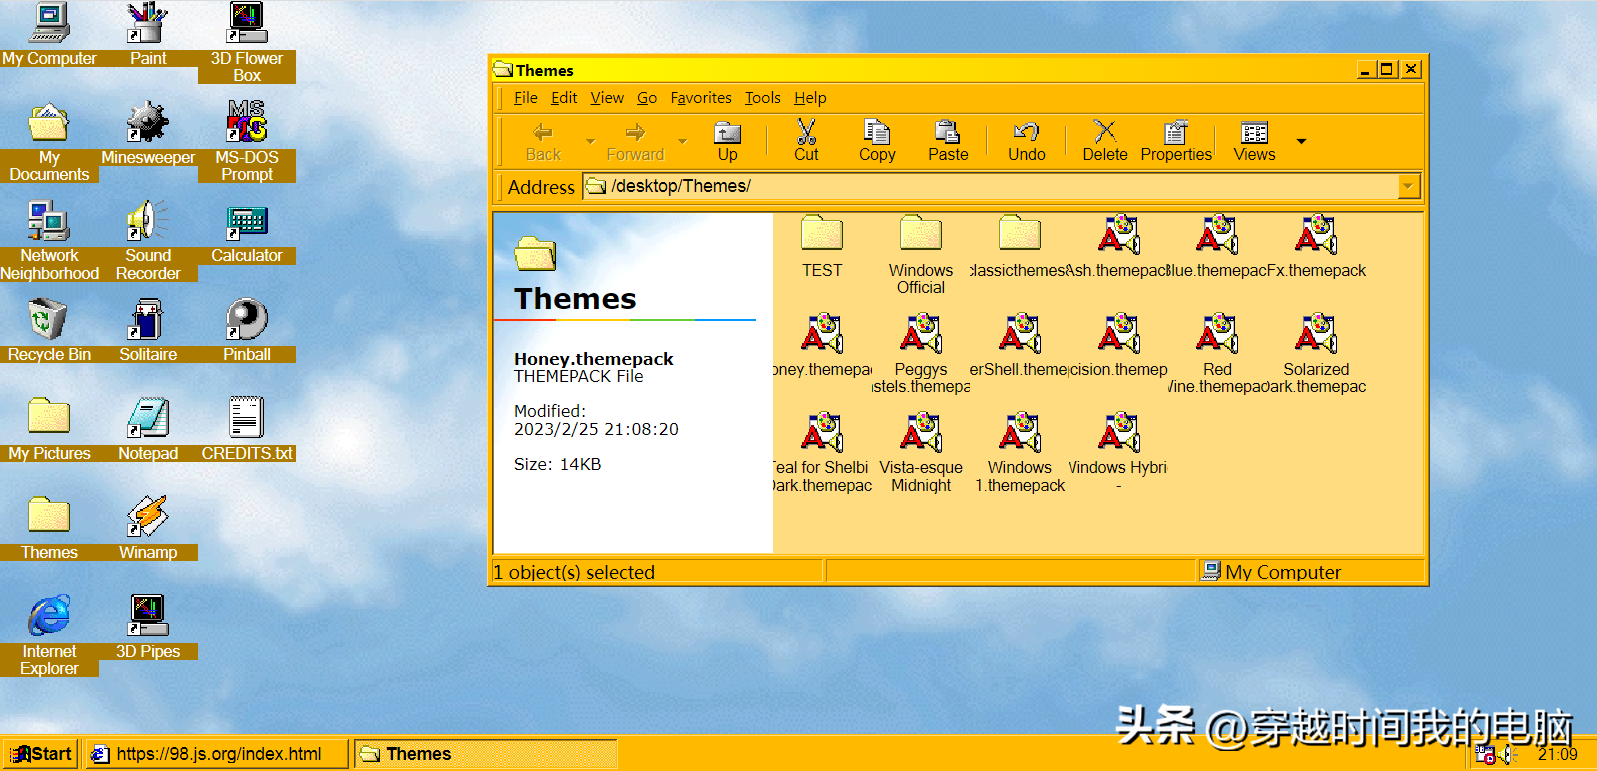Cut the selected file using toolbar

pos(806,142)
